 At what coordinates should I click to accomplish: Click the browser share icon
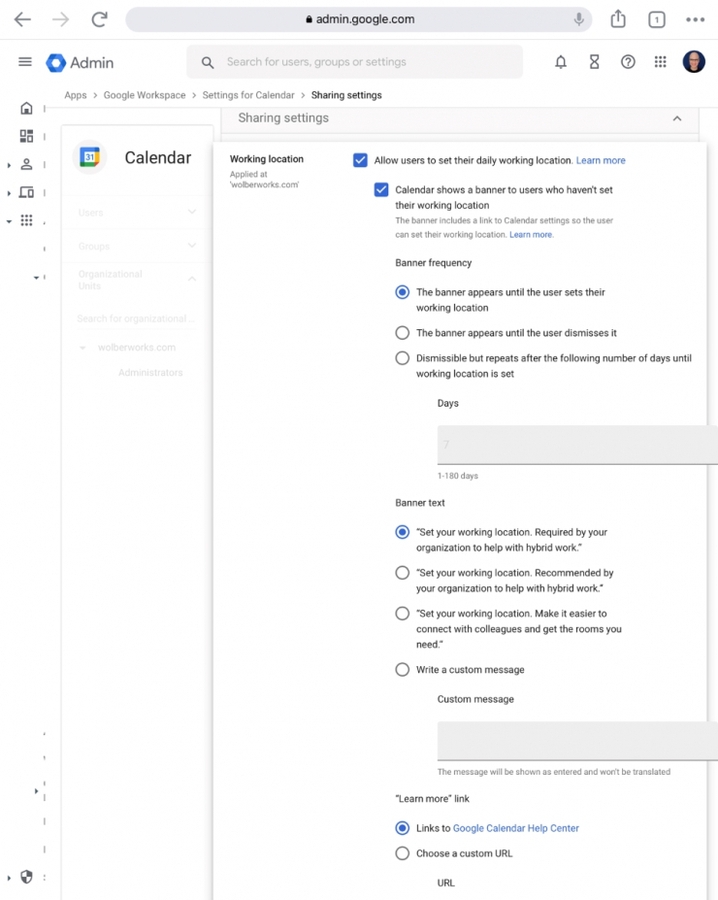pyautogui.click(x=618, y=19)
